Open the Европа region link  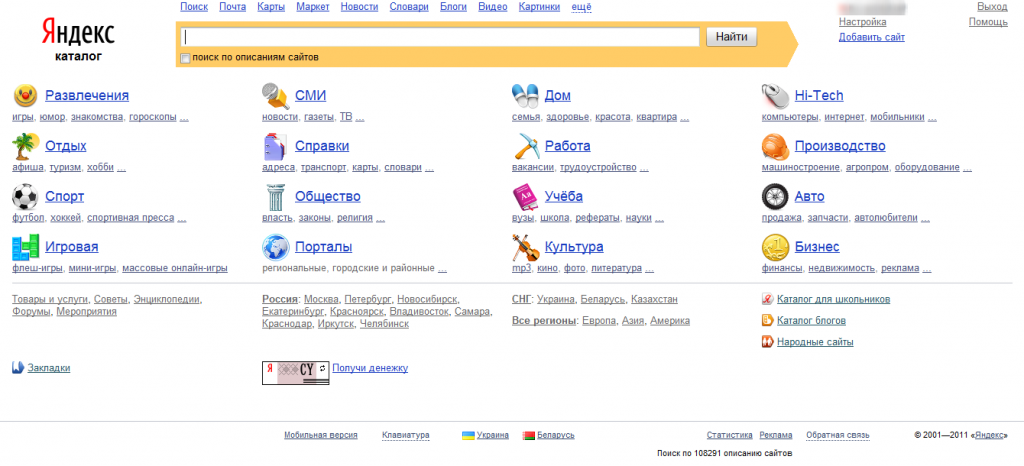pyautogui.click(x=599, y=321)
